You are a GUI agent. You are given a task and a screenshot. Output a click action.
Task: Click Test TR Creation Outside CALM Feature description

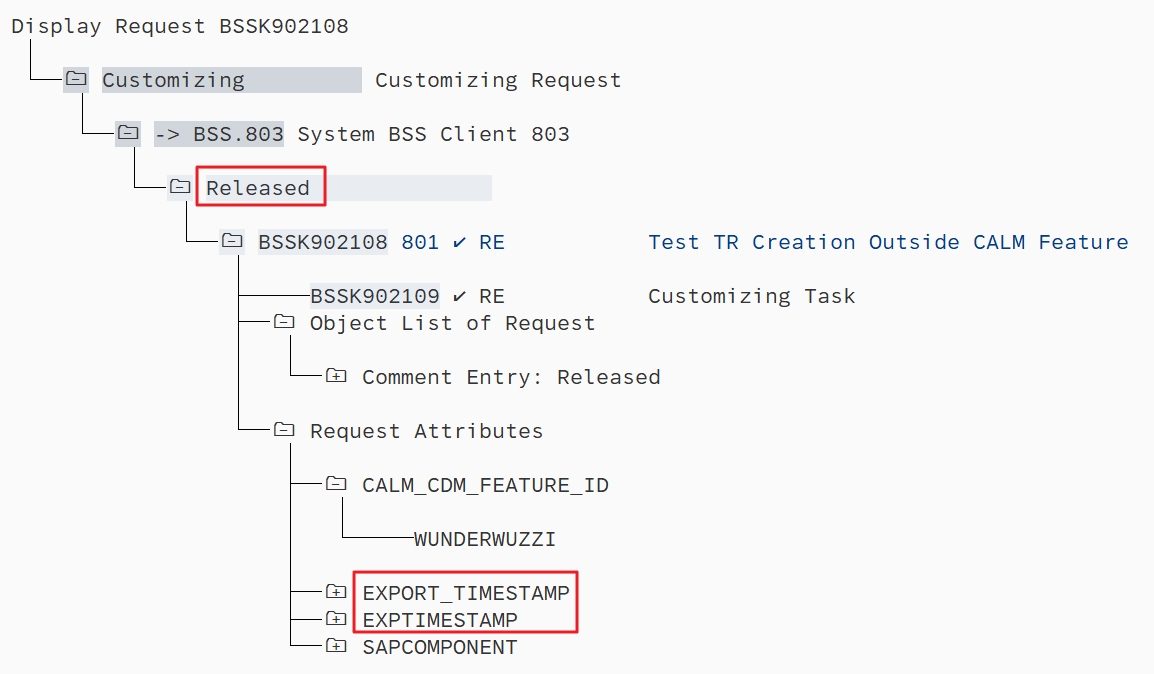click(887, 242)
